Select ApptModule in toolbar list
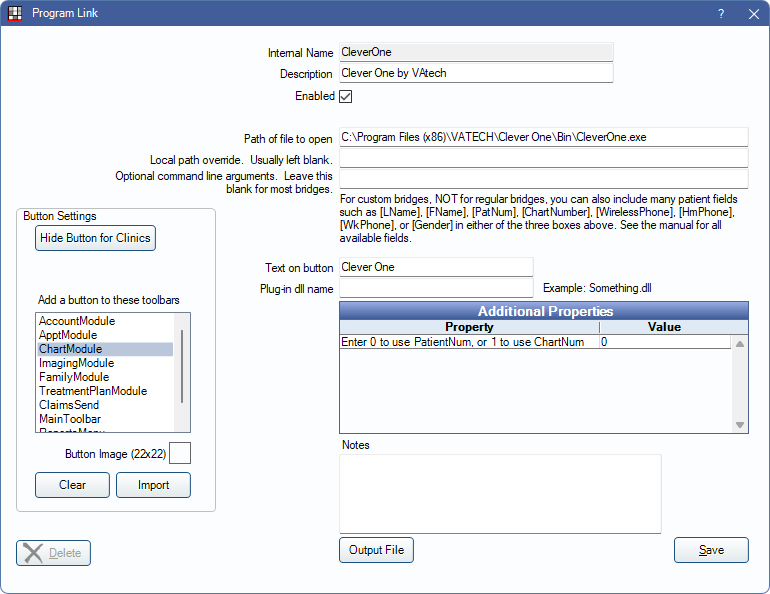The image size is (770, 594). click(68, 335)
